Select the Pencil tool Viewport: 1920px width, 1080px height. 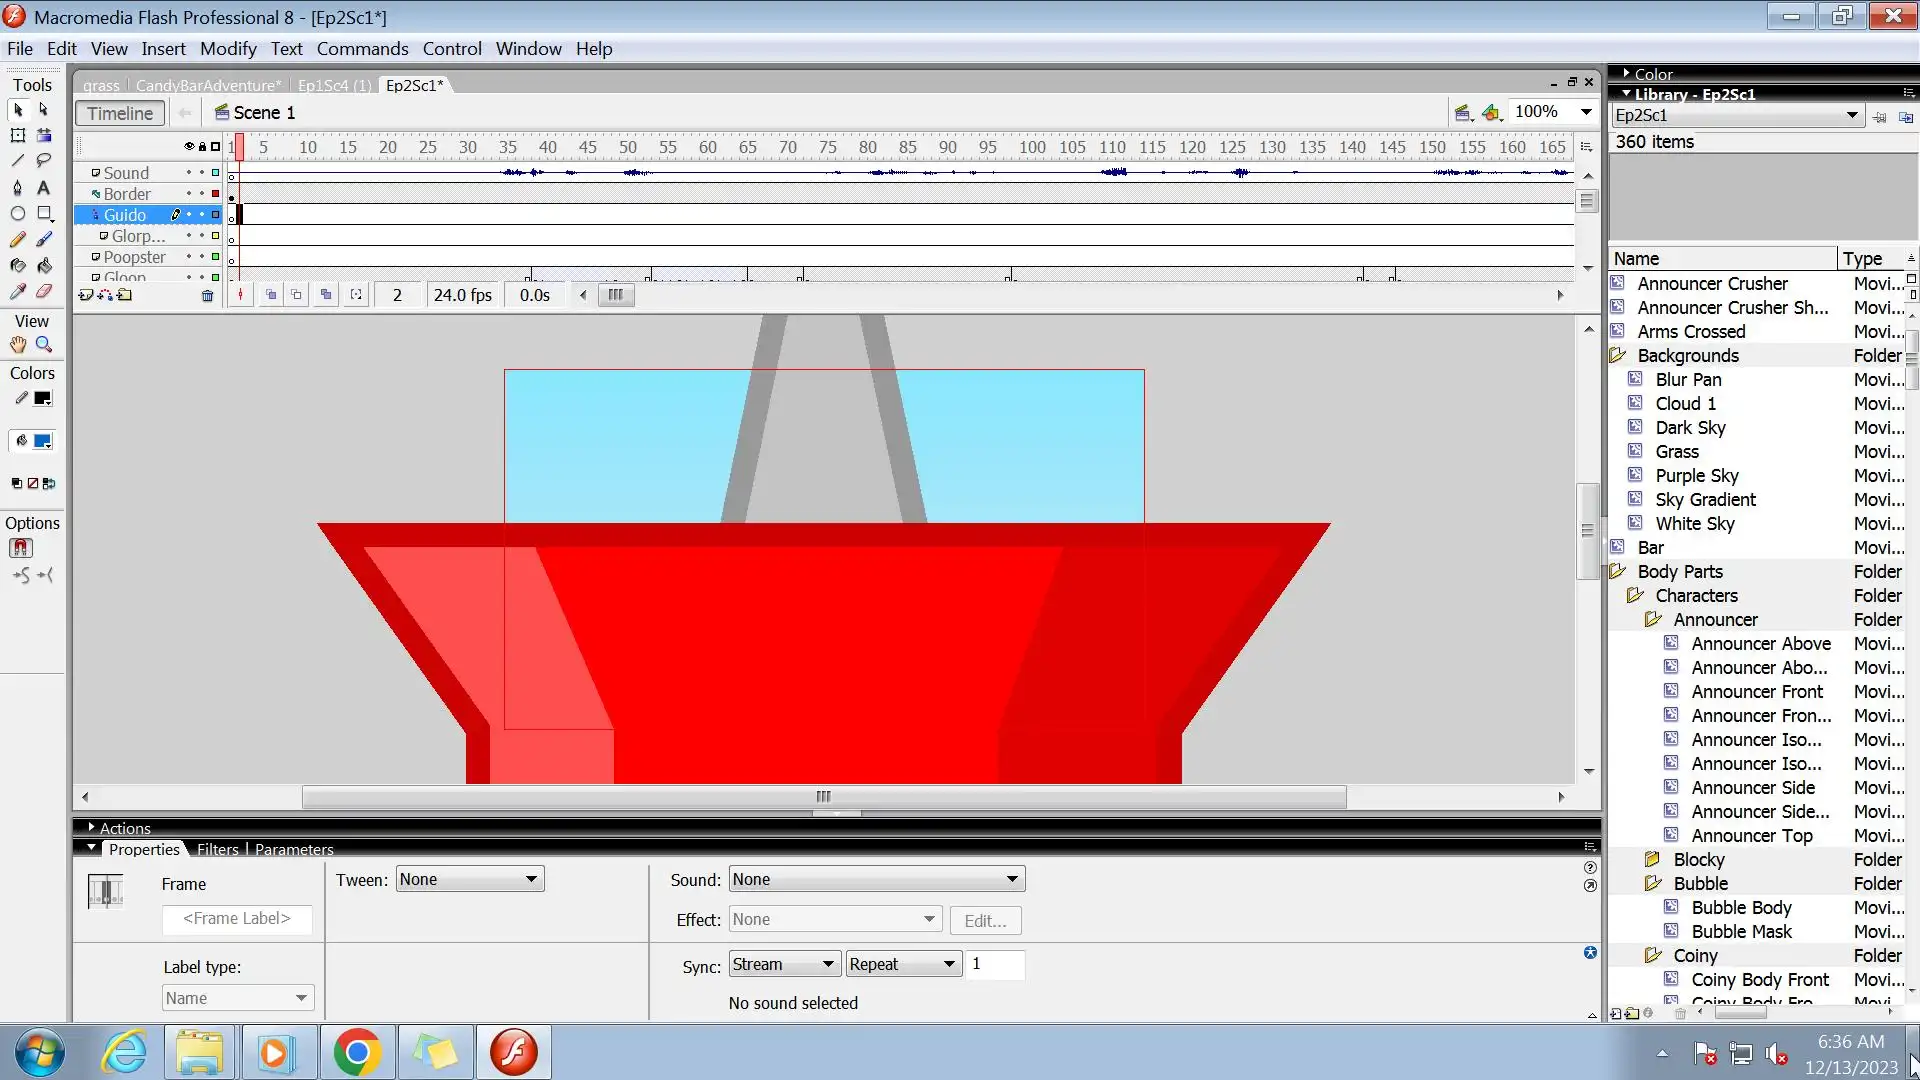click(17, 240)
